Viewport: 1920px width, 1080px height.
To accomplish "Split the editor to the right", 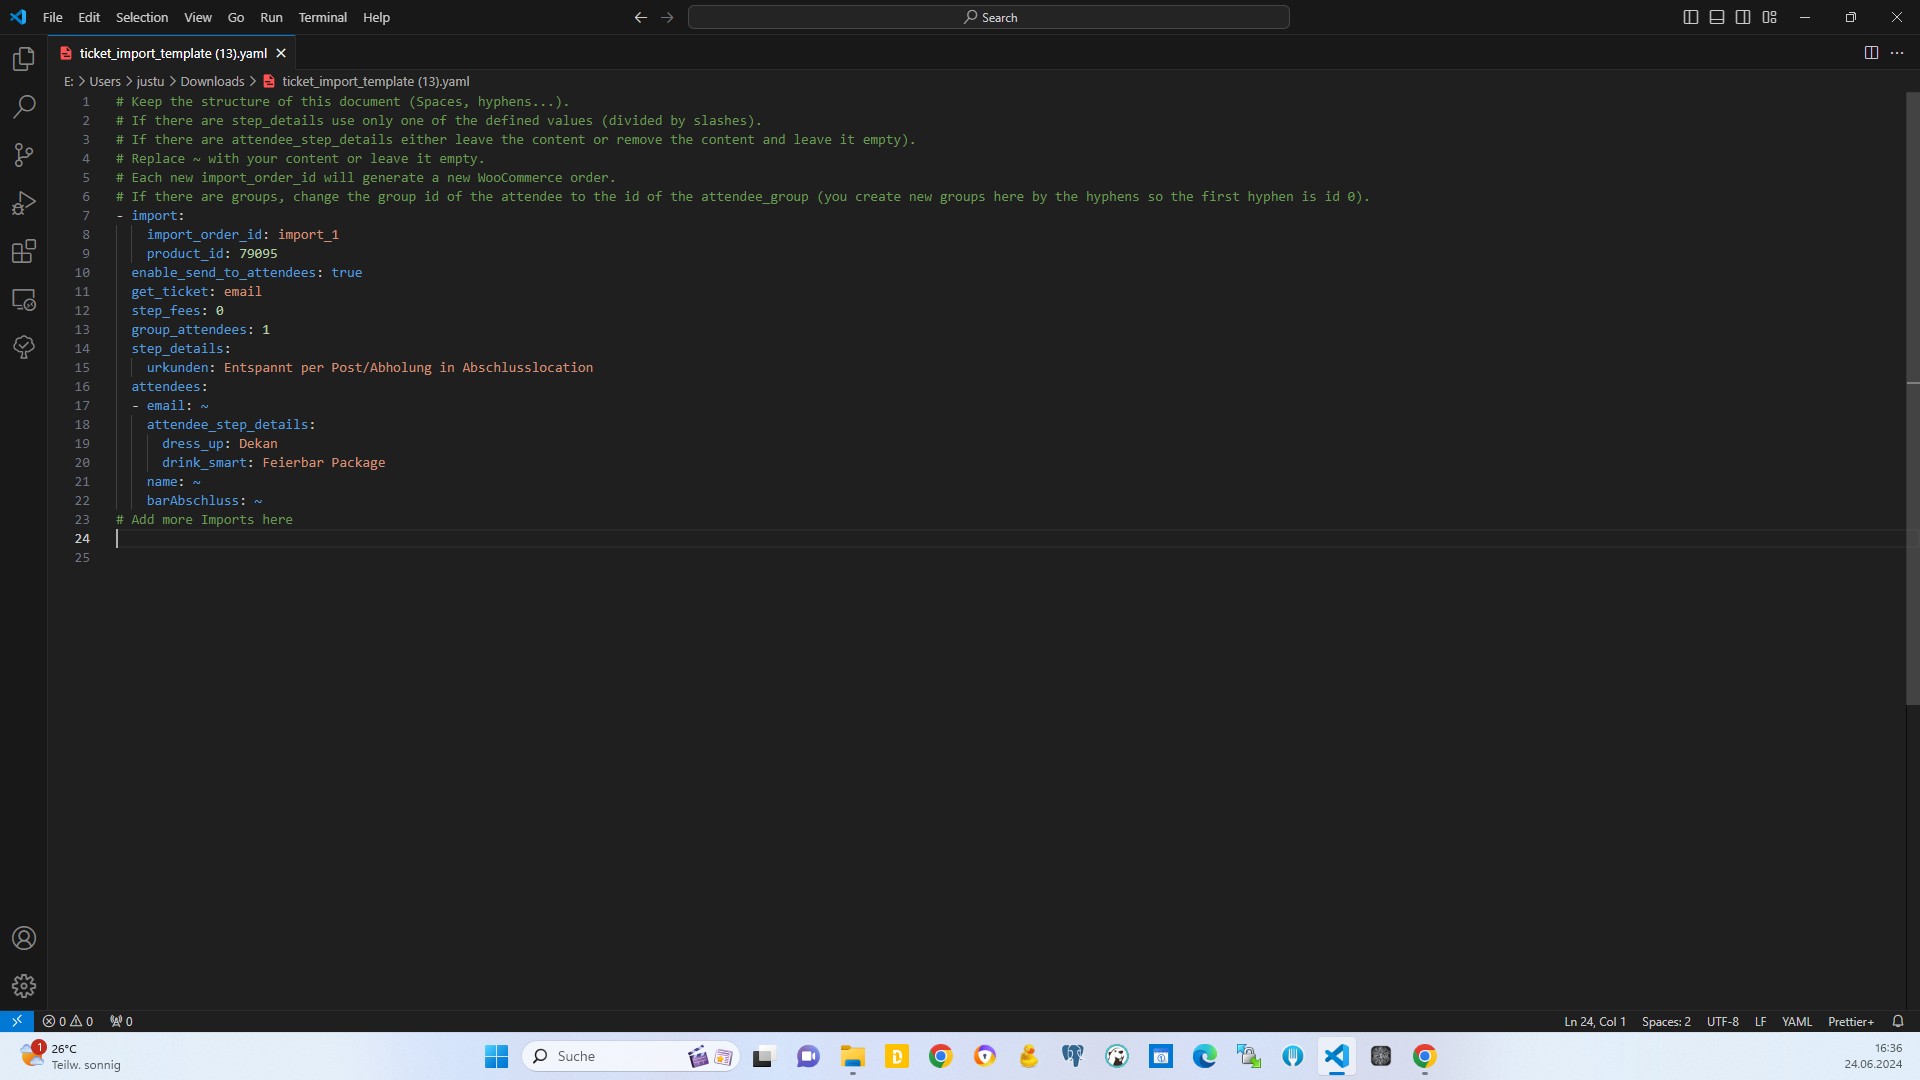I will click(1871, 53).
